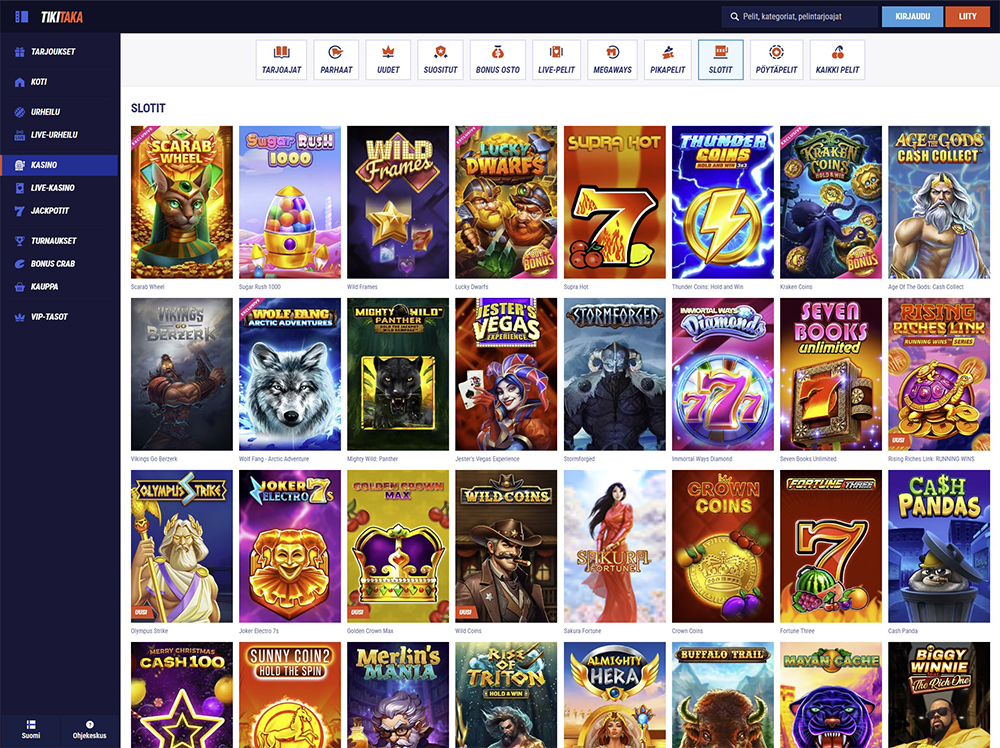
Task: Open the Sakura Fortune game thumbnail
Action: pyautogui.click(x=615, y=546)
